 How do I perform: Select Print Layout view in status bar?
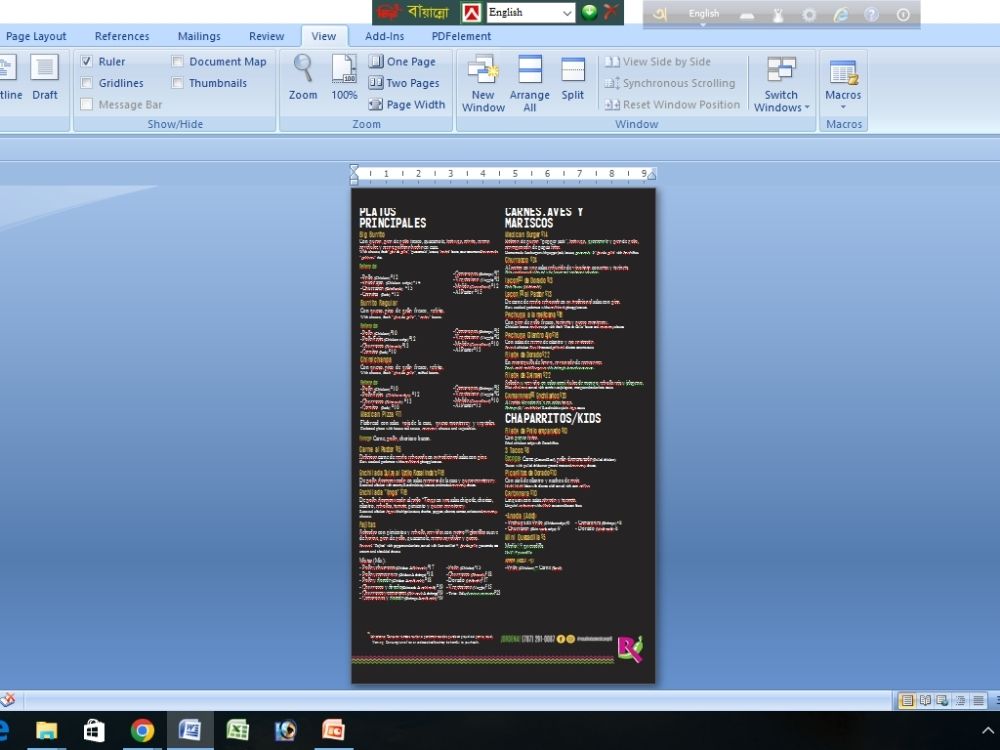(x=906, y=701)
